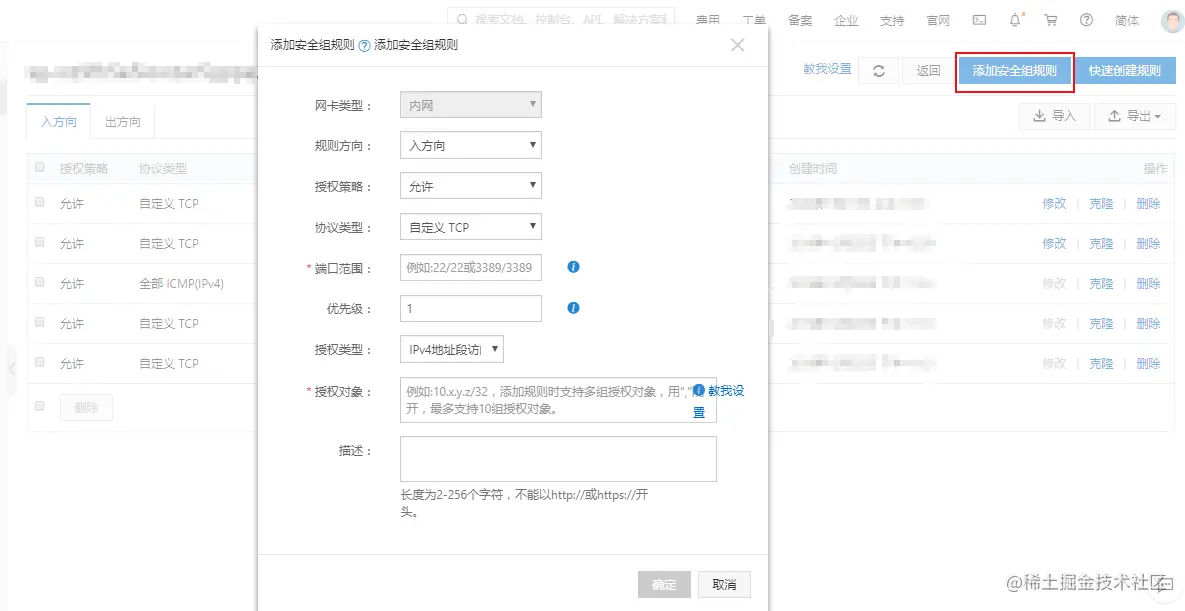The image size is (1185, 611).
Task: Open the notification bell icon in top bar
Action: 1014,20
